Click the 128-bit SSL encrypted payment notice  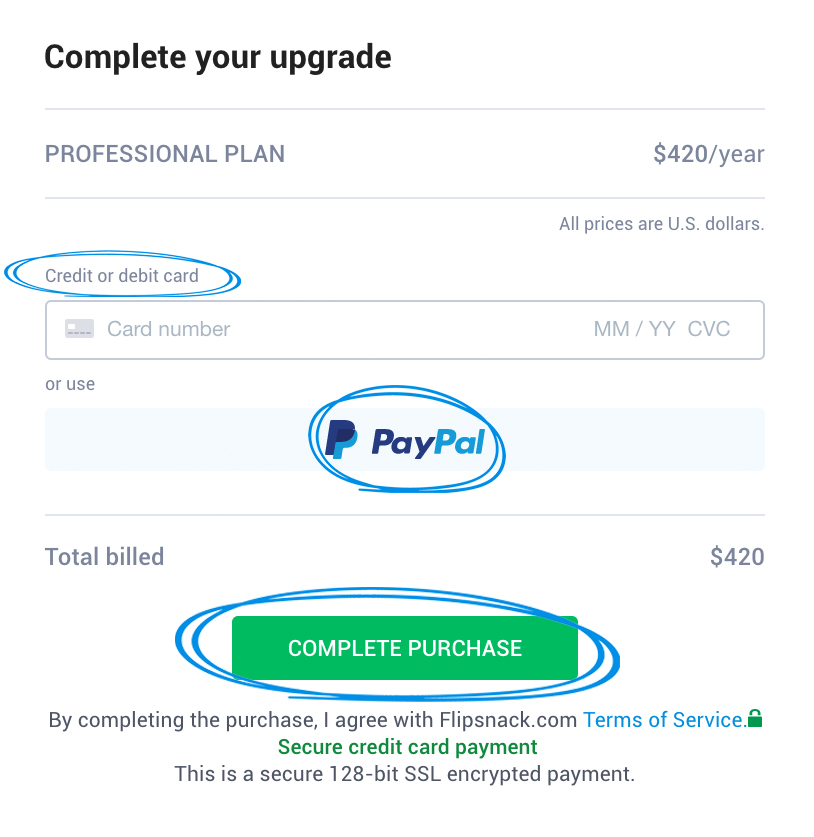pyautogui.click(x=405, y=774)
